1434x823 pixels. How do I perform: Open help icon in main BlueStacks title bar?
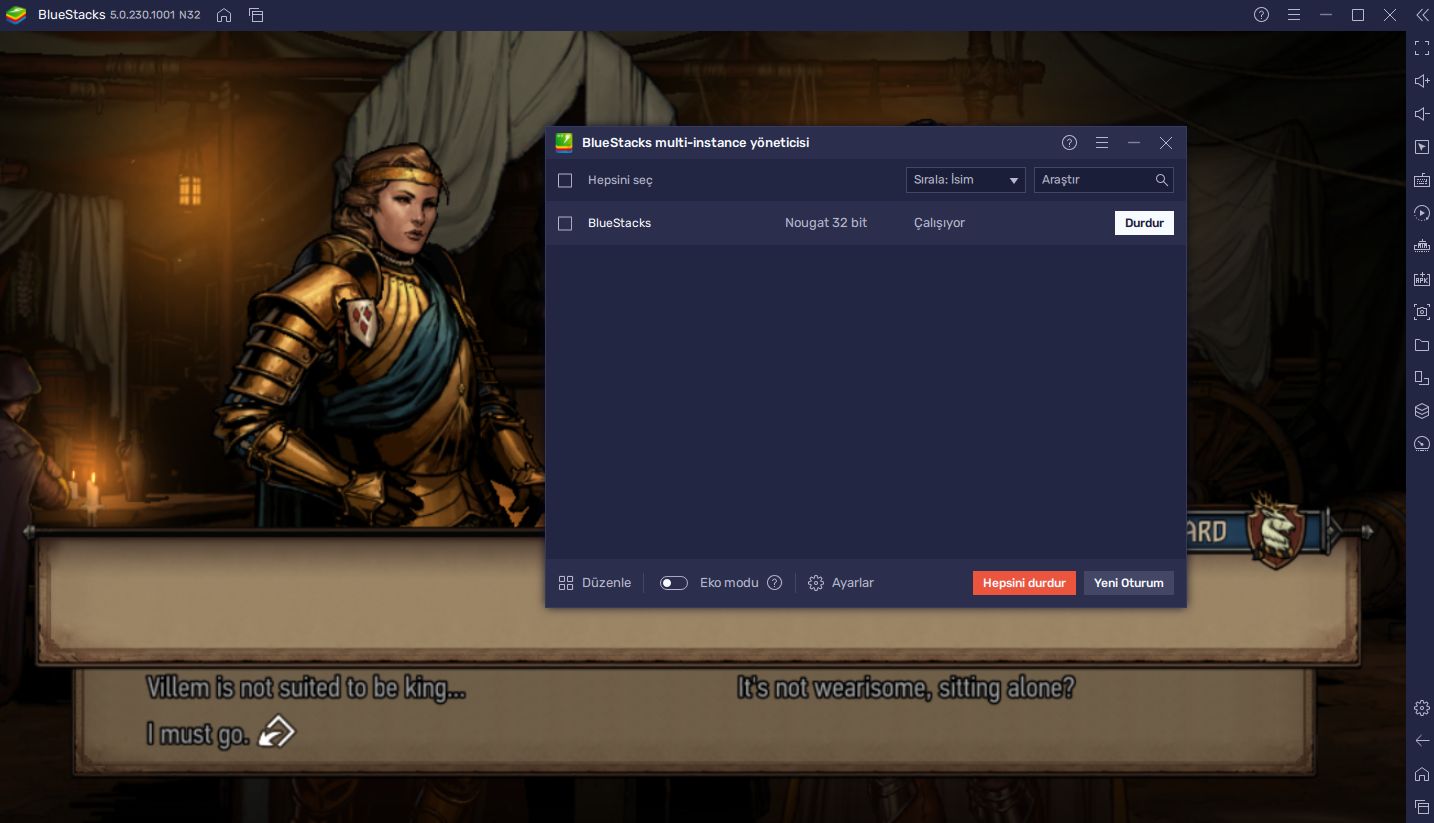pyautogui.click(x=1261, y=15)
